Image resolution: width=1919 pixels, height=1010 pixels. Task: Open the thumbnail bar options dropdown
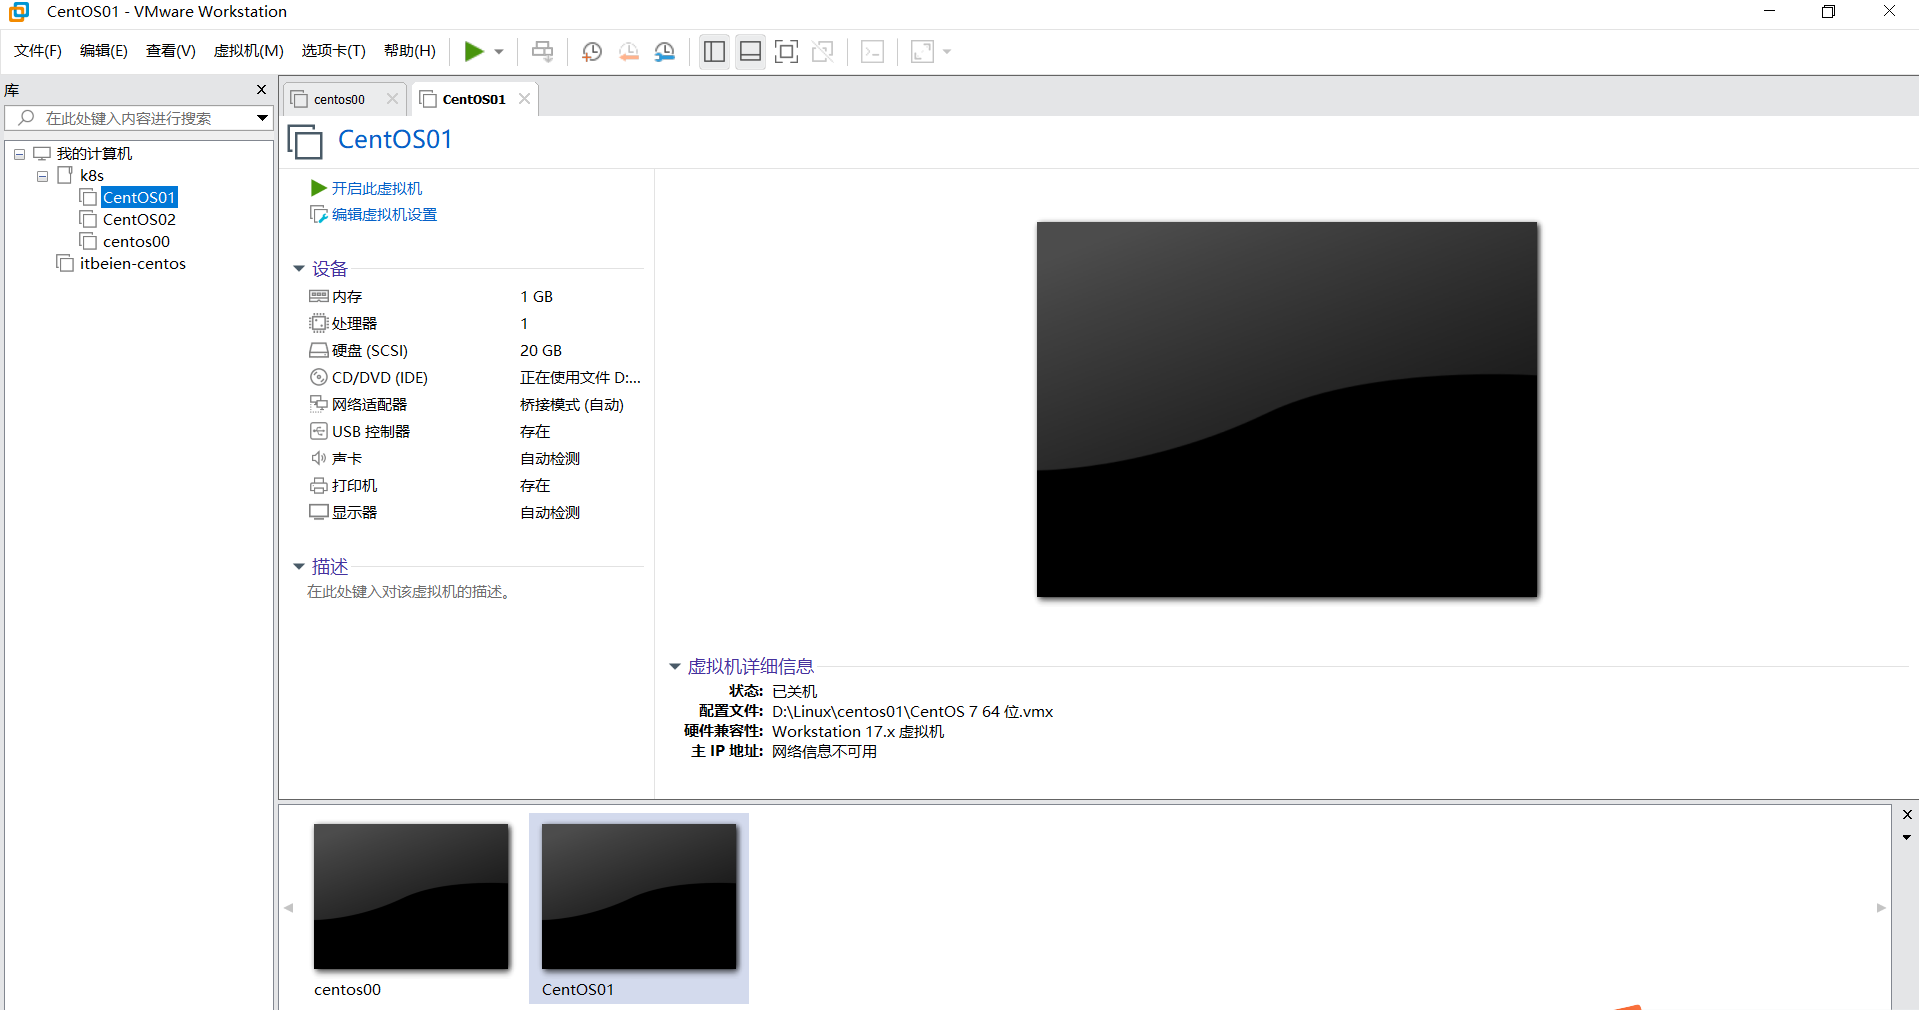click(x=1907, y=838)
